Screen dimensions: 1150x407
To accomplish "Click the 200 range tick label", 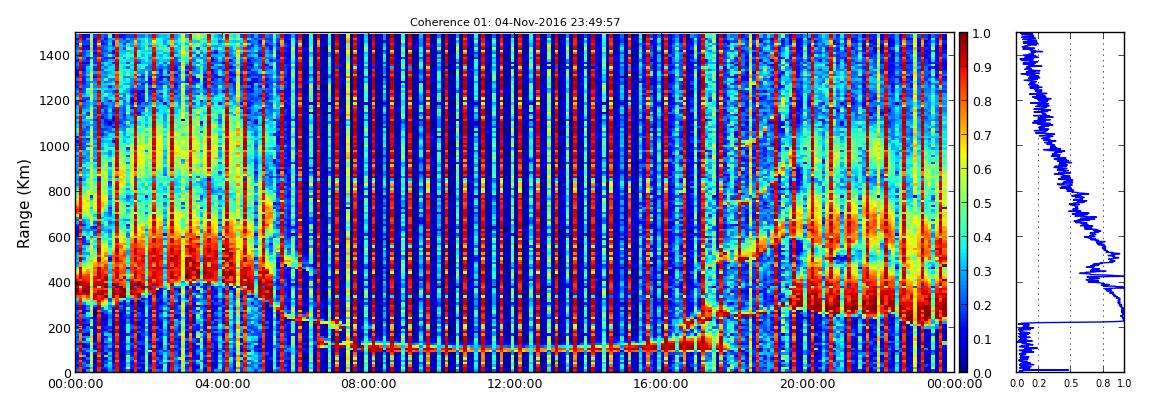I will pos(57,329).
